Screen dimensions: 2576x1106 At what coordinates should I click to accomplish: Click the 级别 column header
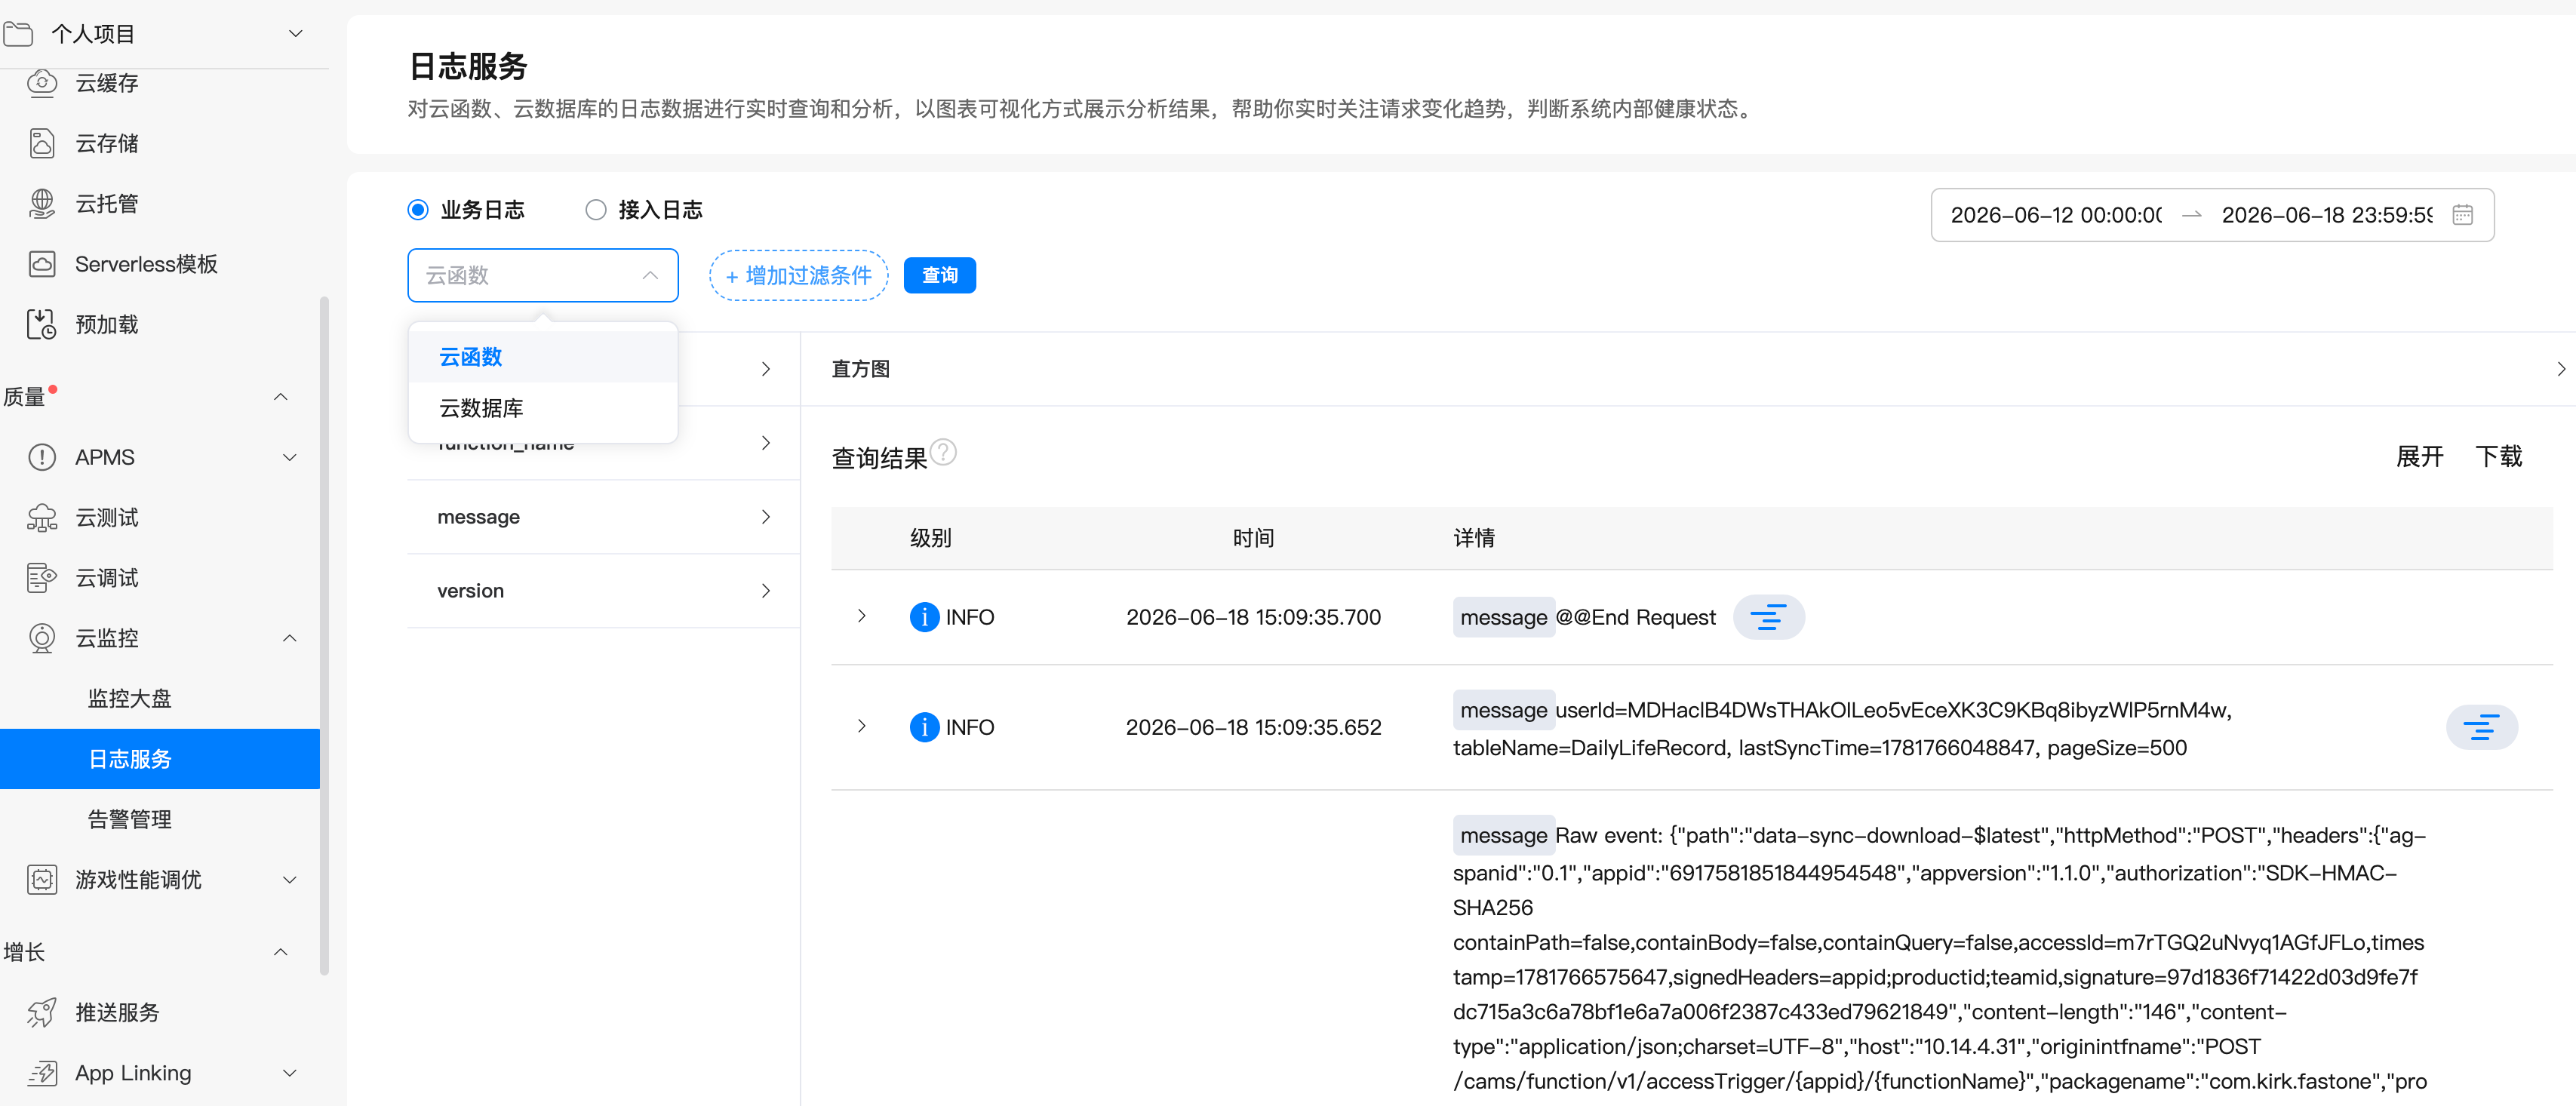click(930, 538)
